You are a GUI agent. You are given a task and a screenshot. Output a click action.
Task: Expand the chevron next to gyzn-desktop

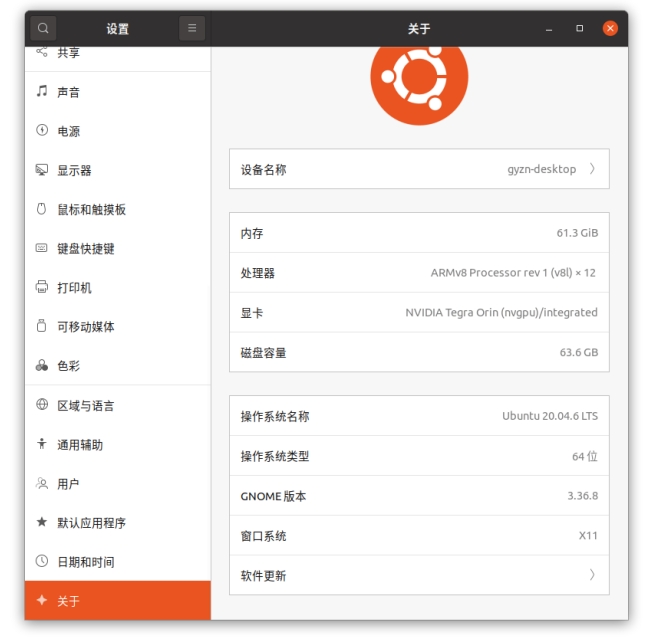592,169
